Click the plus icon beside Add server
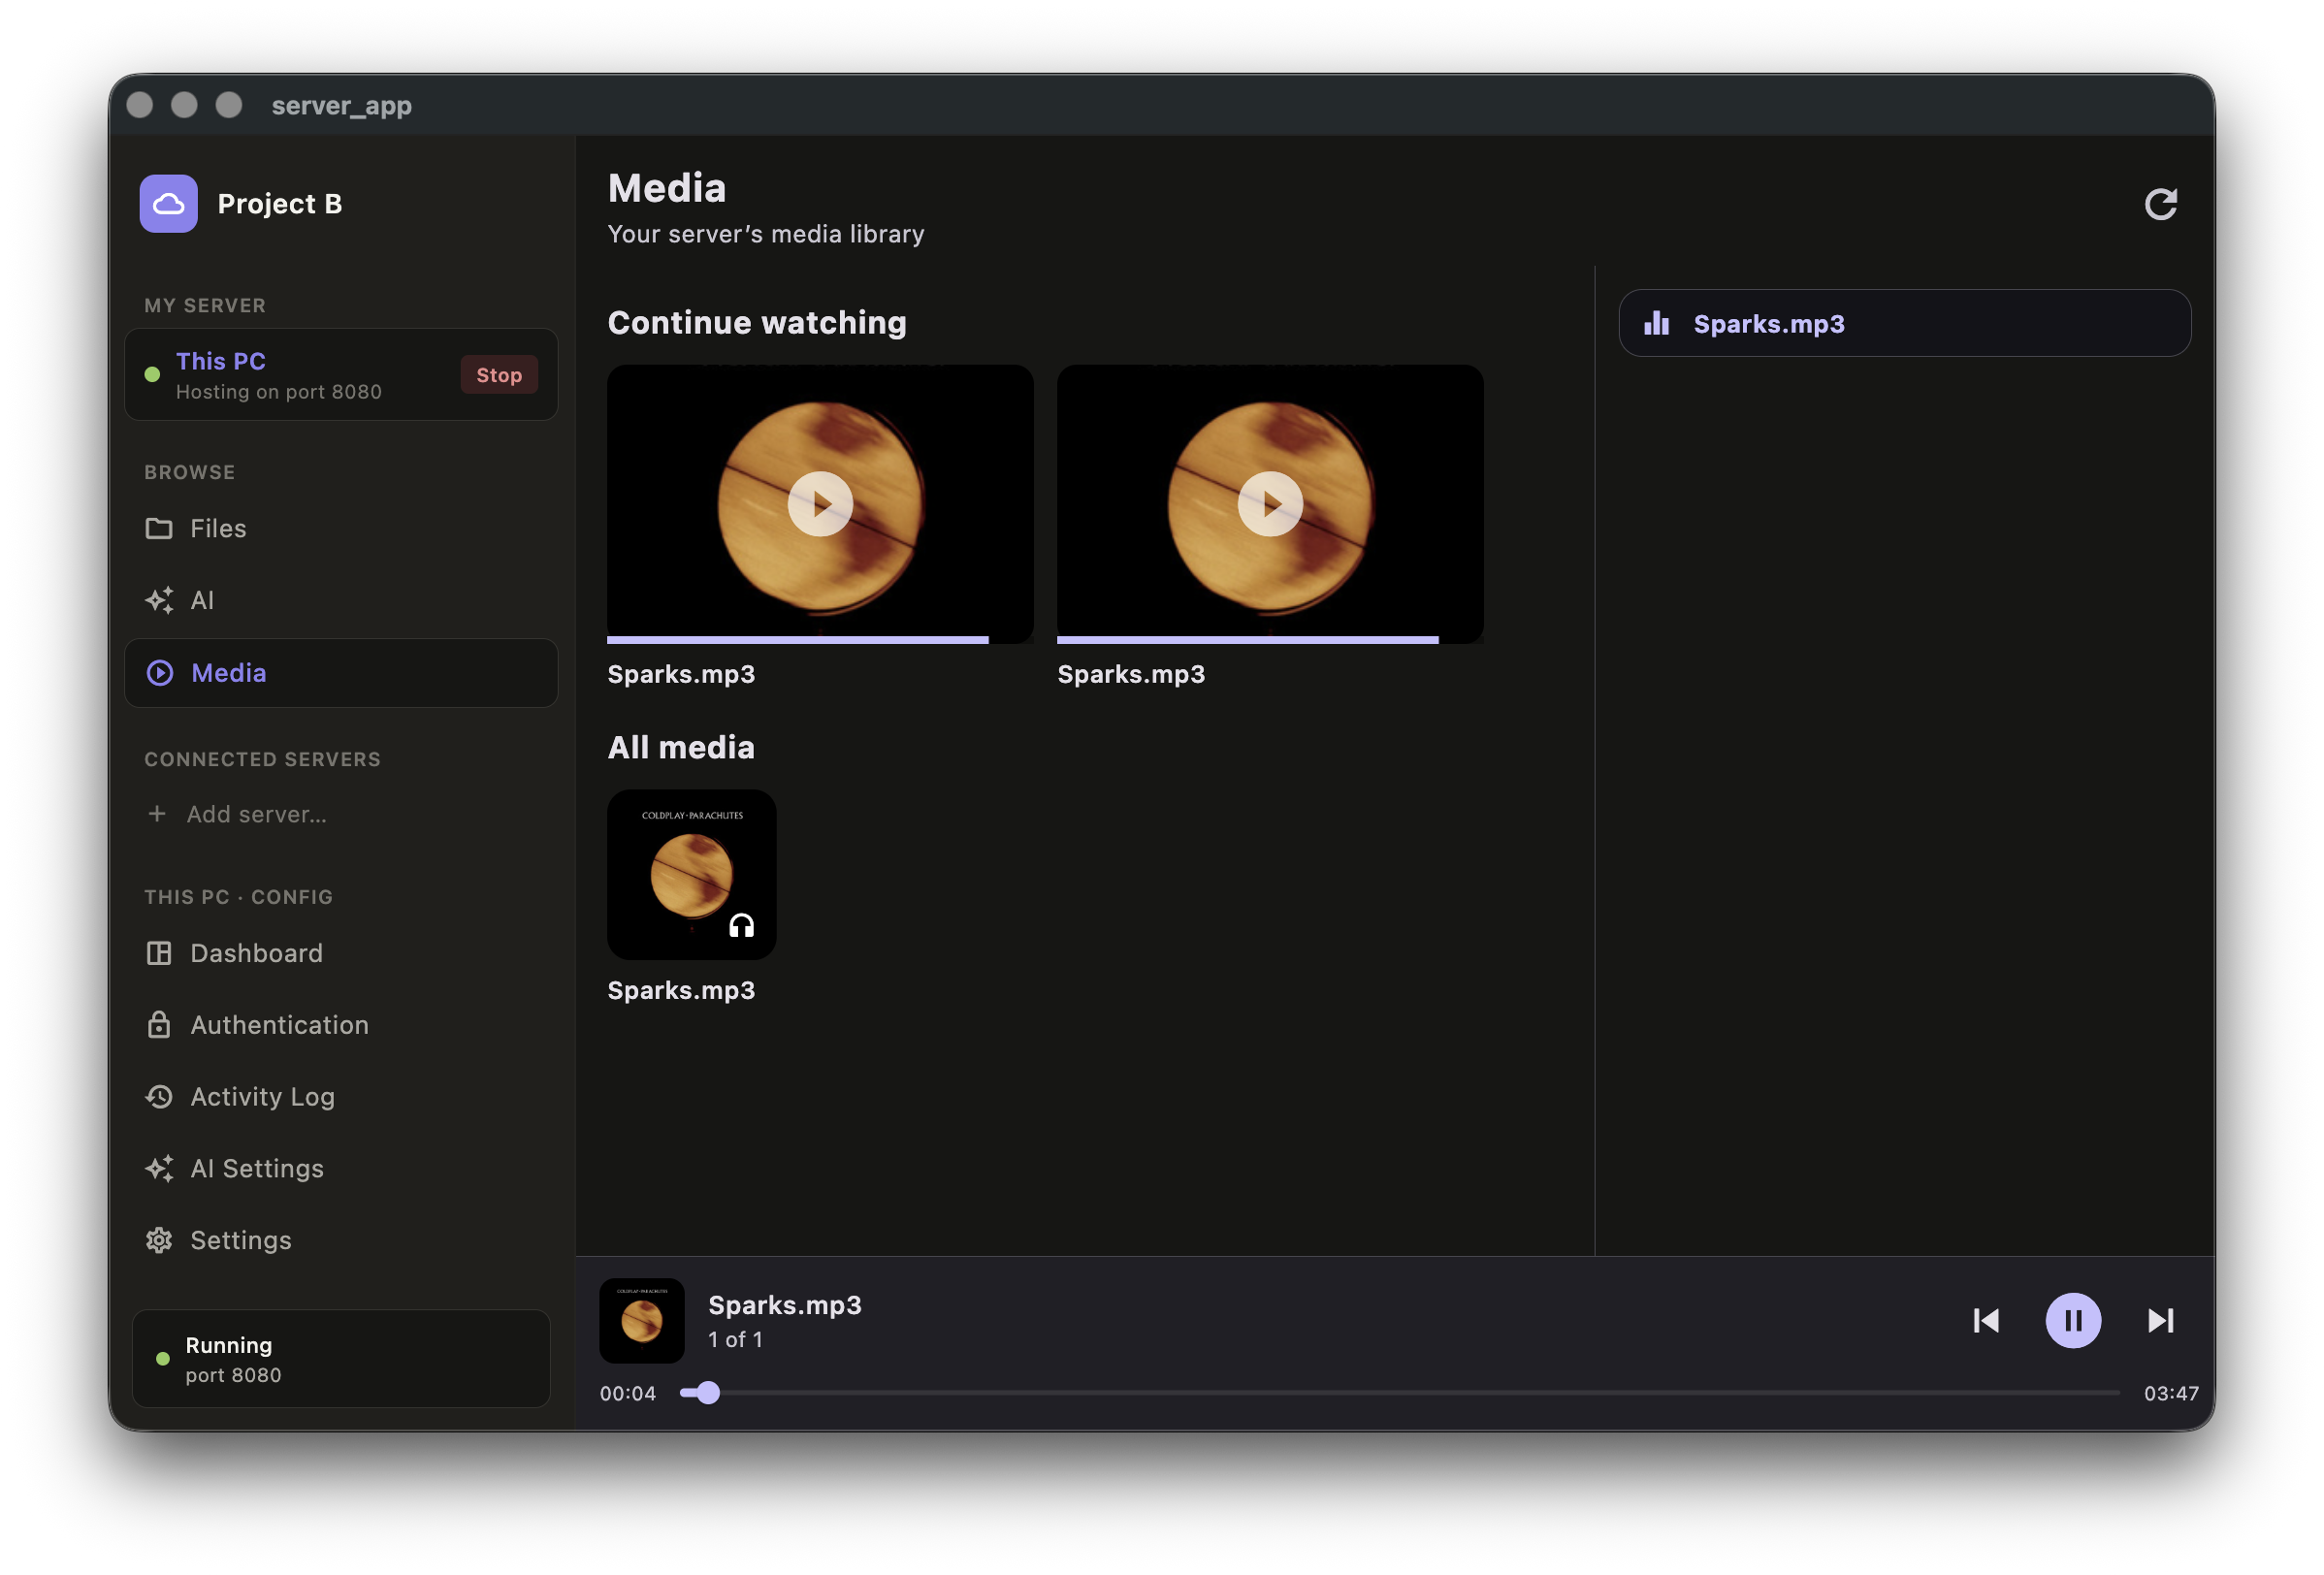2324x1575 pixels. (157, 814)
